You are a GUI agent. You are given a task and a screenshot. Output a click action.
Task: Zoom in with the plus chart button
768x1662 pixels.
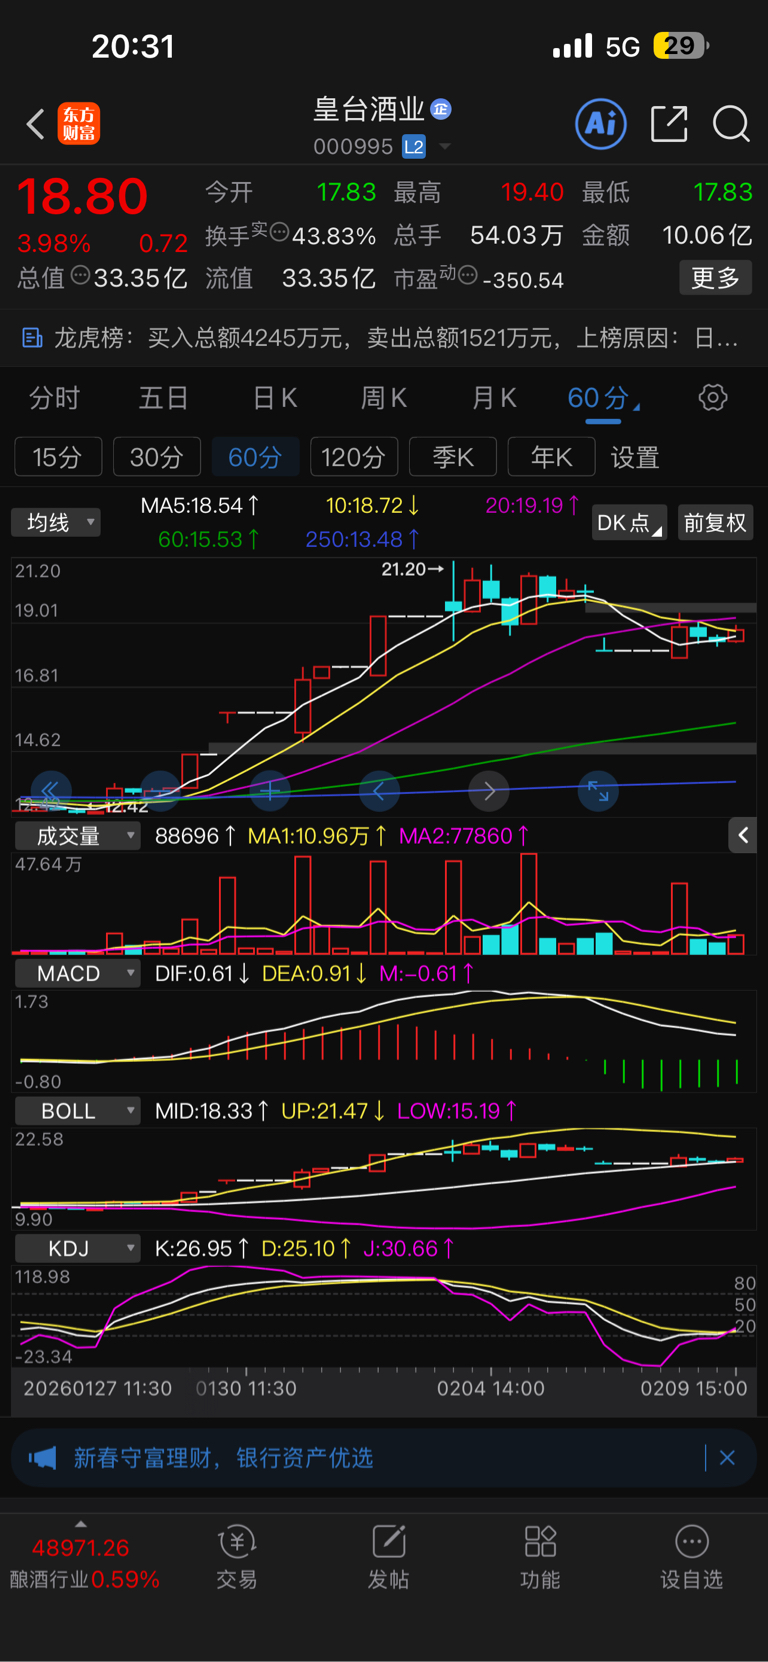270,791
